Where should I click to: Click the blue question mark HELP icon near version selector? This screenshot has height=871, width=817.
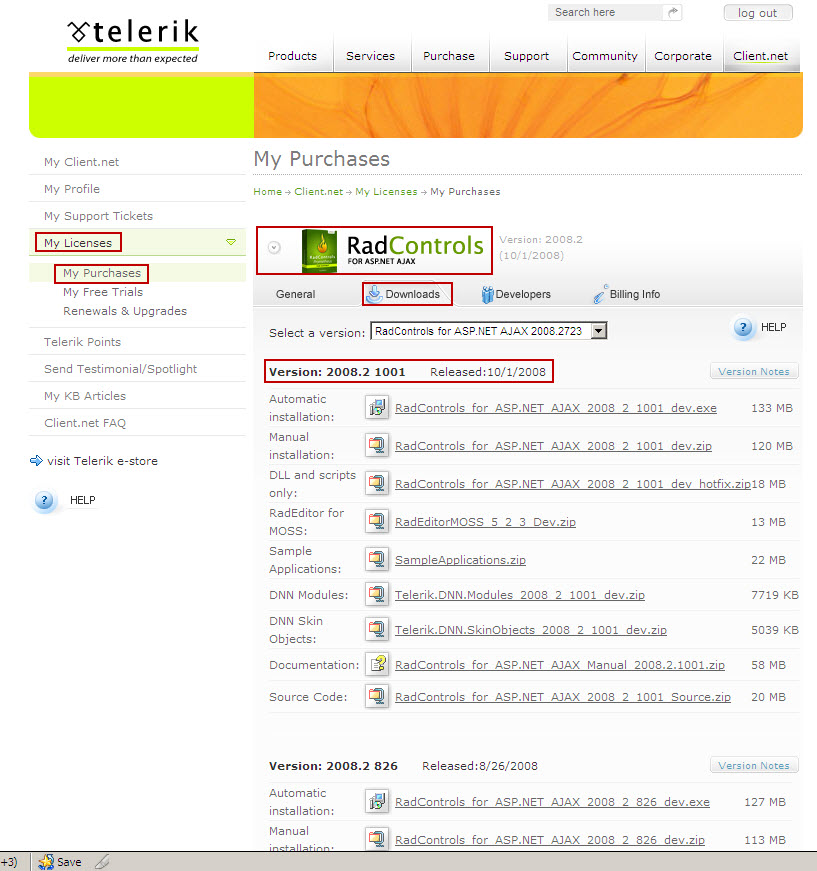click(743, 328)
